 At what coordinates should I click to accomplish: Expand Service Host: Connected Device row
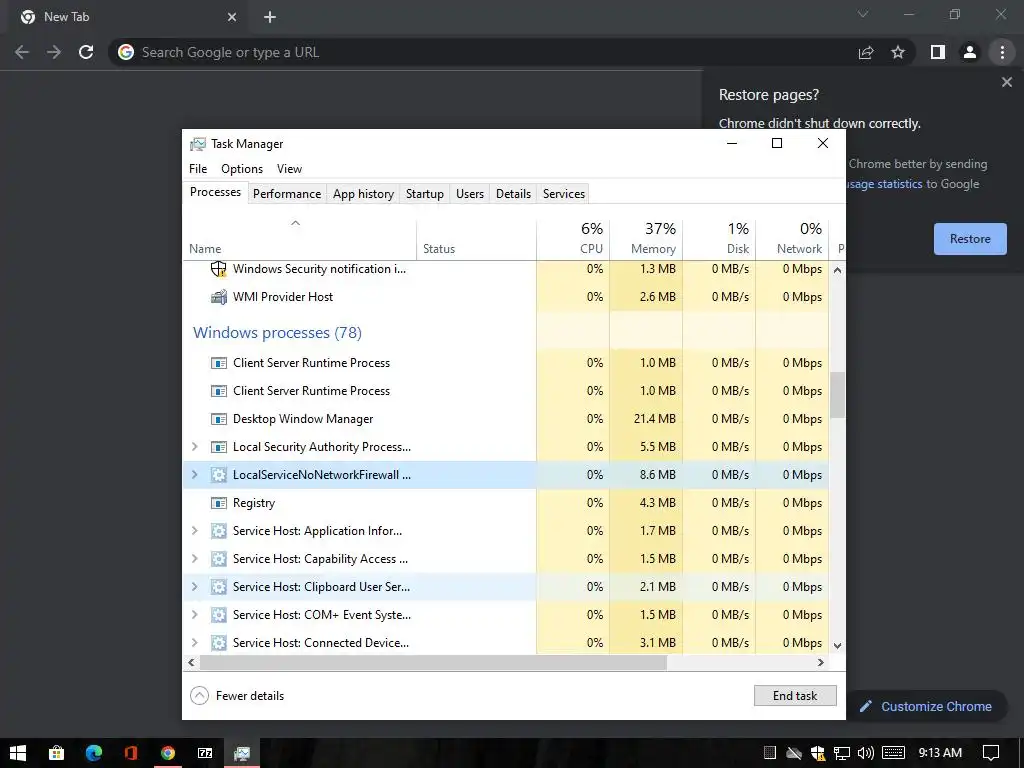[x=194, y=643]
